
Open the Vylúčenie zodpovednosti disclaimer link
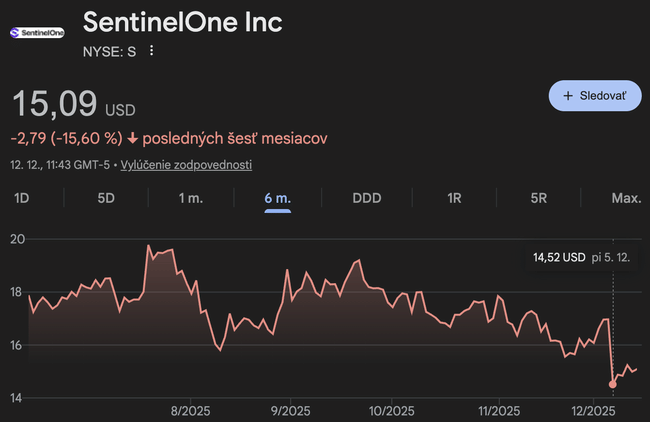pyautogui.click(x=186, y=164)
